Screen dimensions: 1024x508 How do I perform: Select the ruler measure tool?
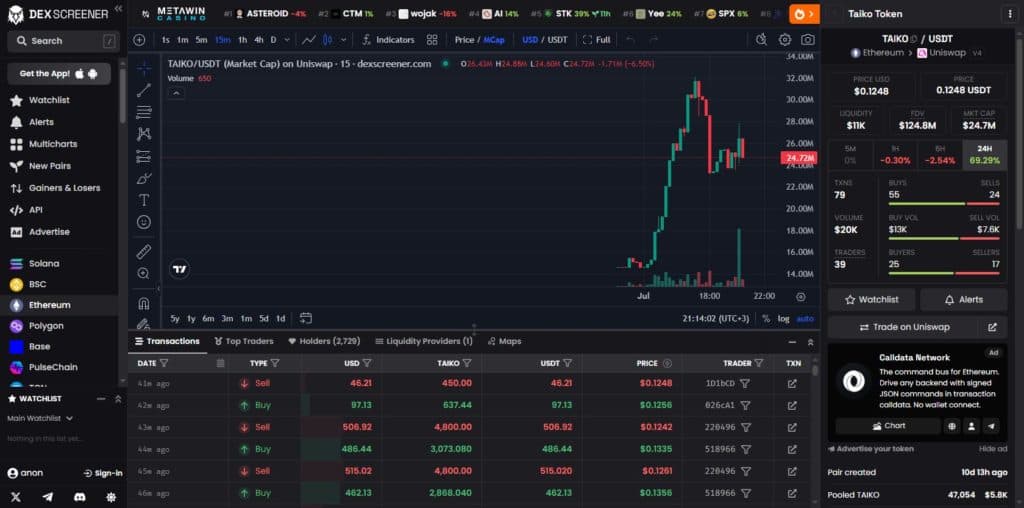pos(144,251)
